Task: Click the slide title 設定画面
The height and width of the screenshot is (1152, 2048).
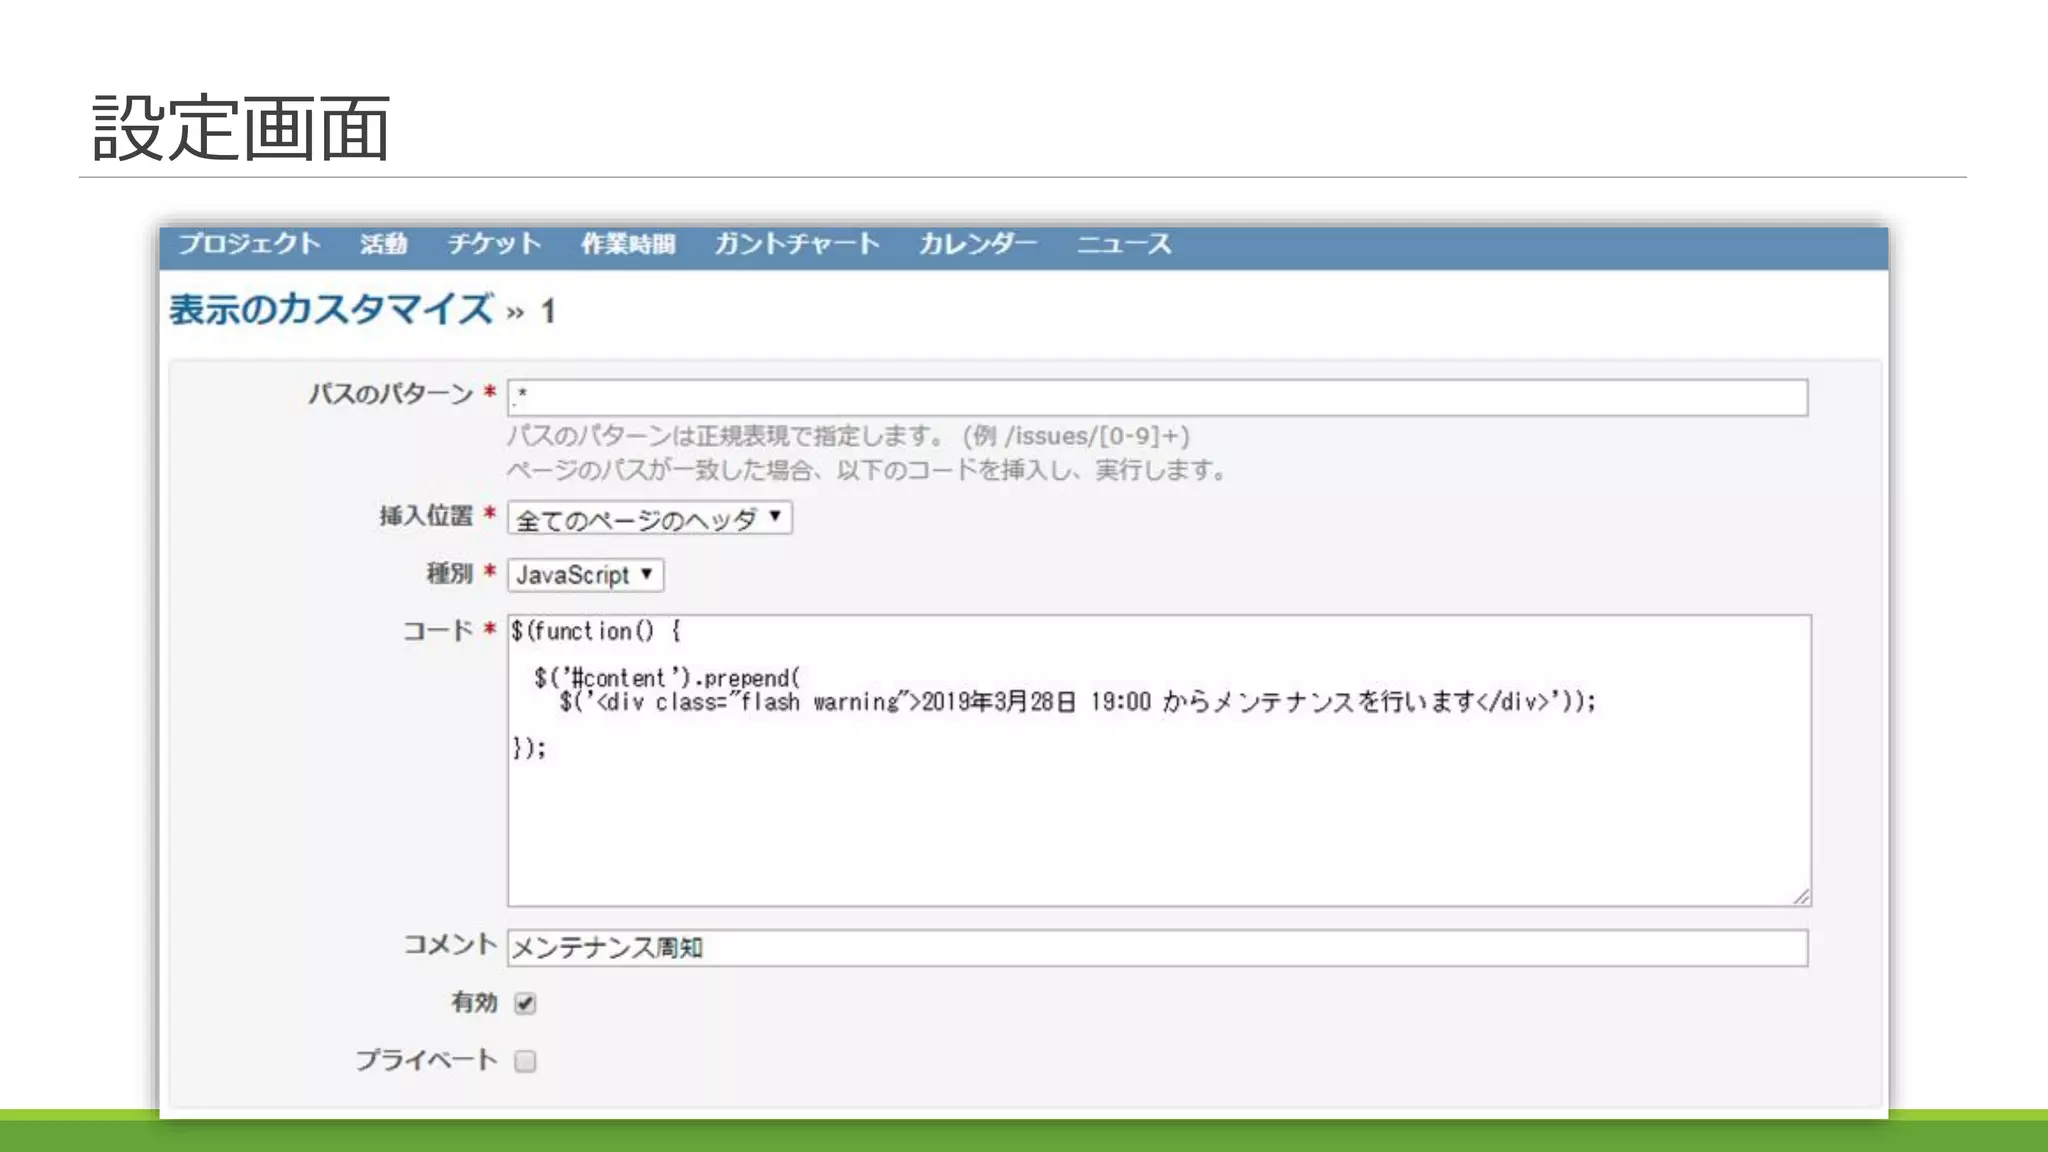Action: 241,129
